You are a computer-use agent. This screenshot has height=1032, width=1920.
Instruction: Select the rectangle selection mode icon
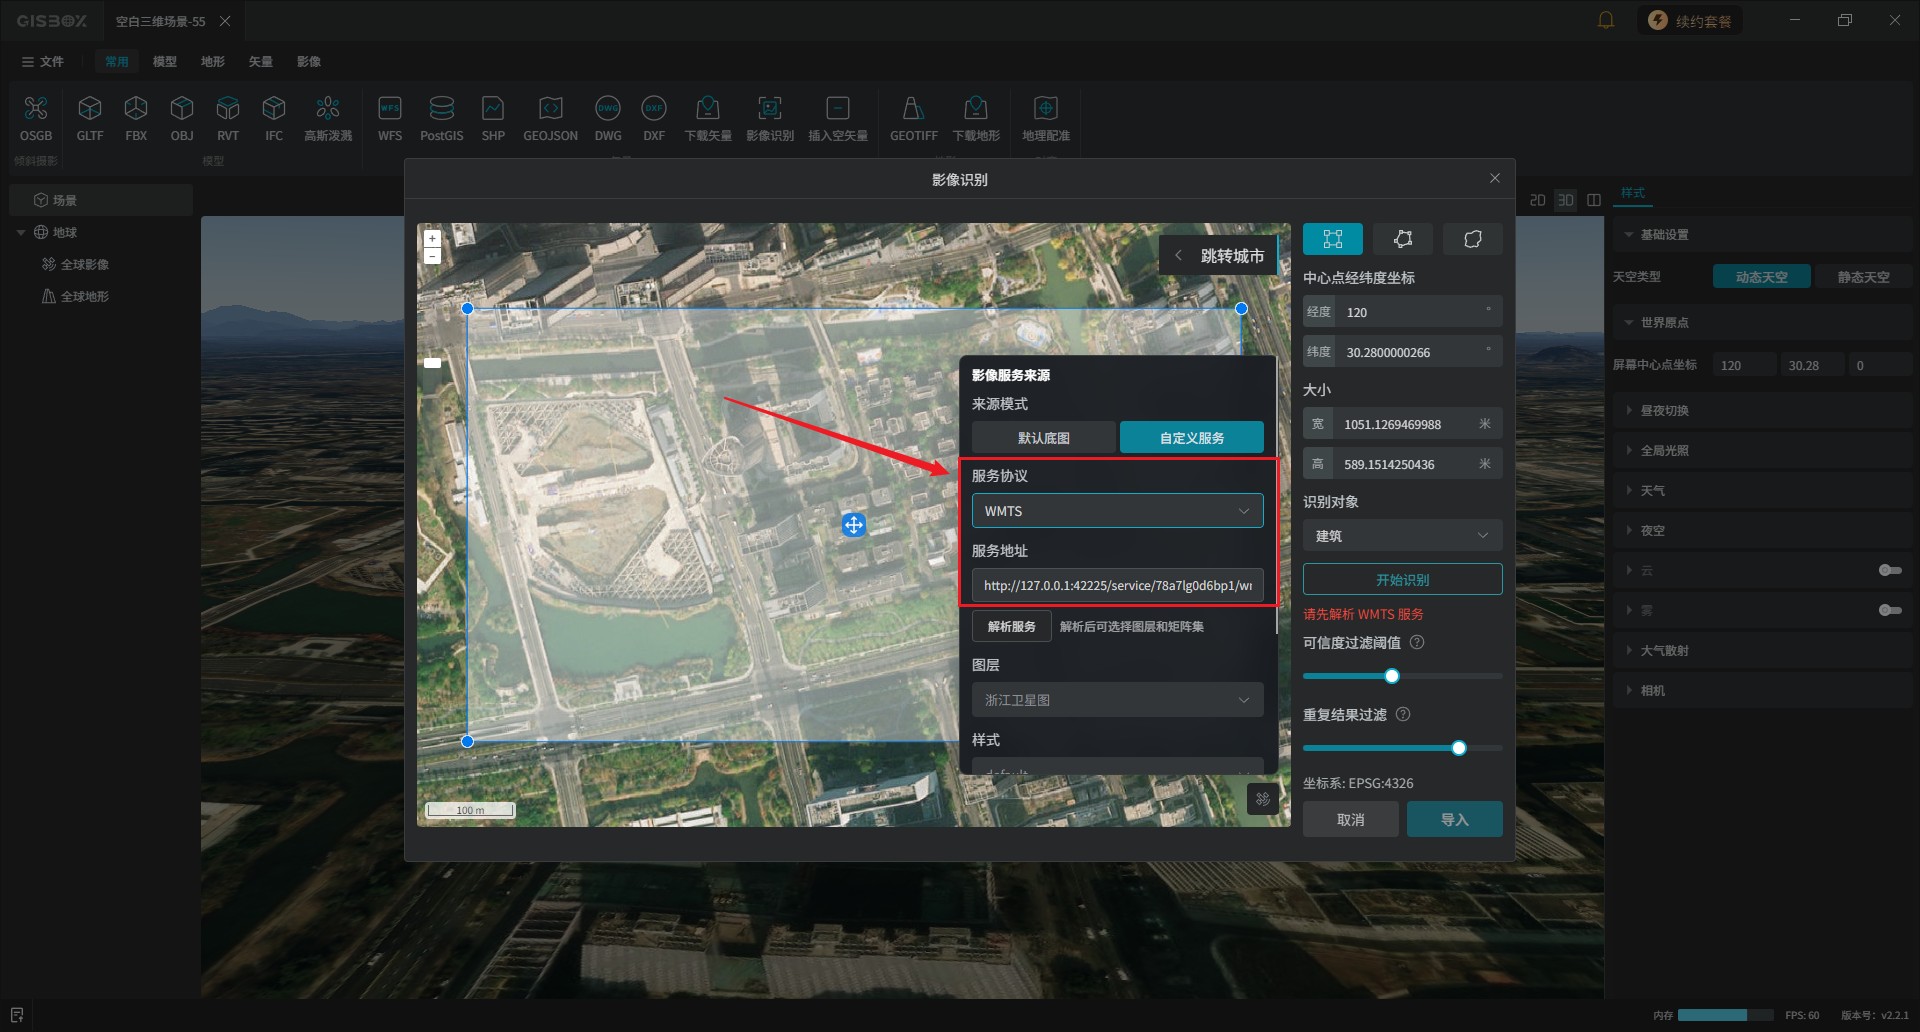[1333, 239]
